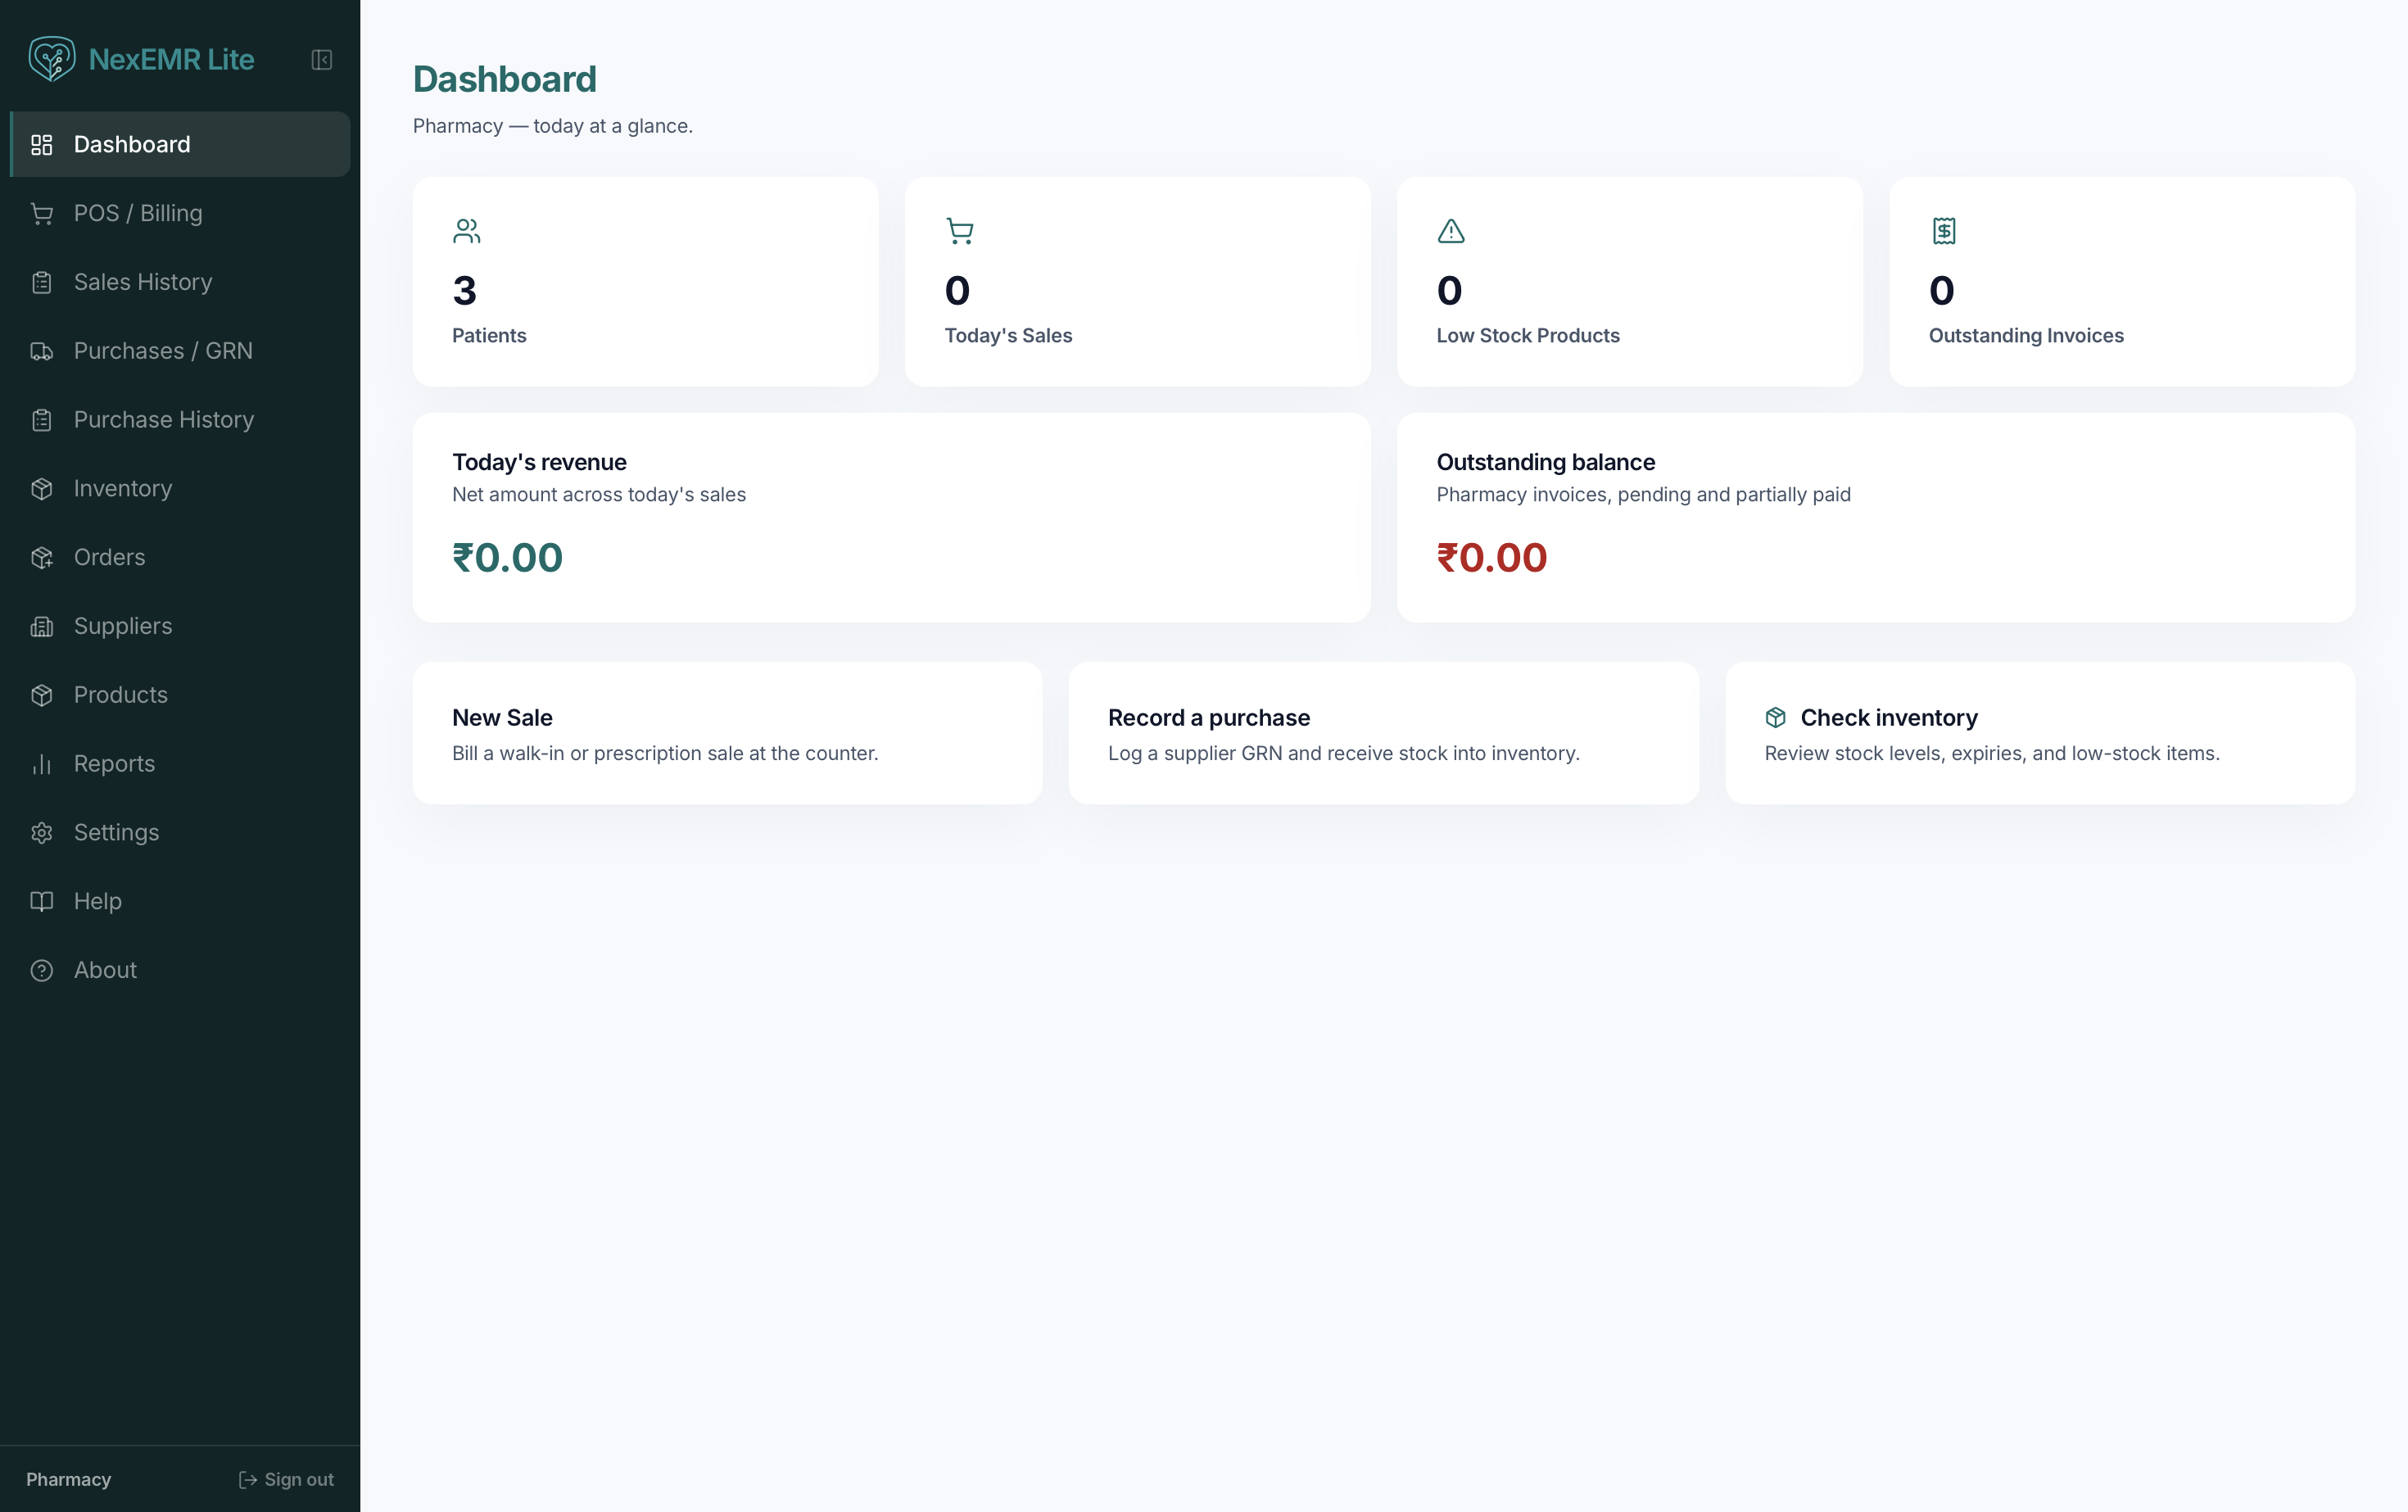Click the Patients count number 3
Image resolution: width=2408 pixels, height=1512 pixels.
(464, 291)
